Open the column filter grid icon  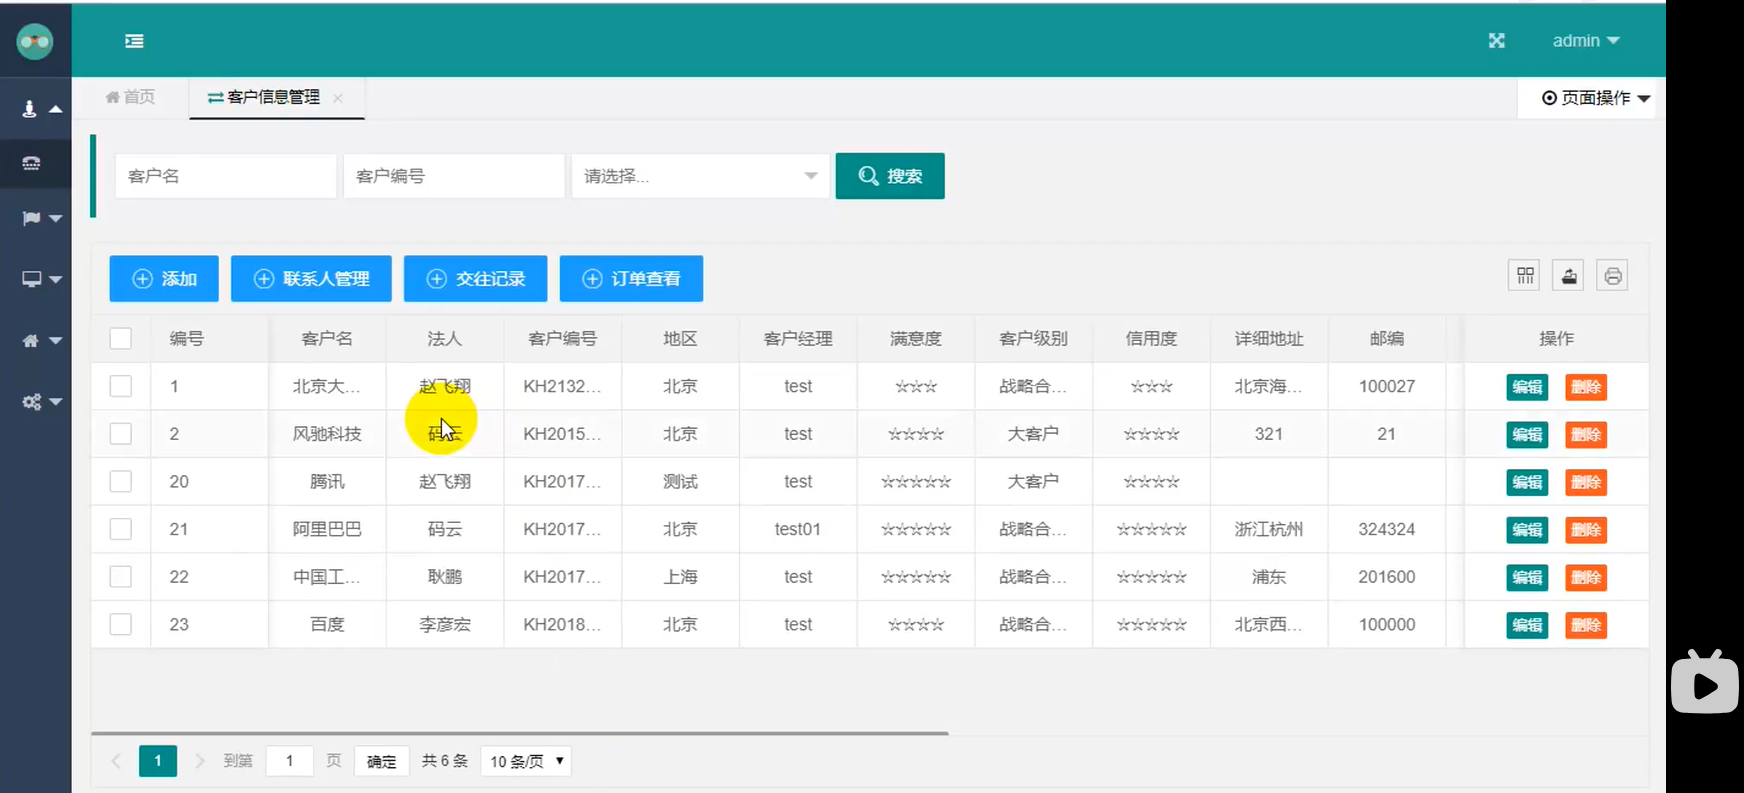tap(1525, 276)
